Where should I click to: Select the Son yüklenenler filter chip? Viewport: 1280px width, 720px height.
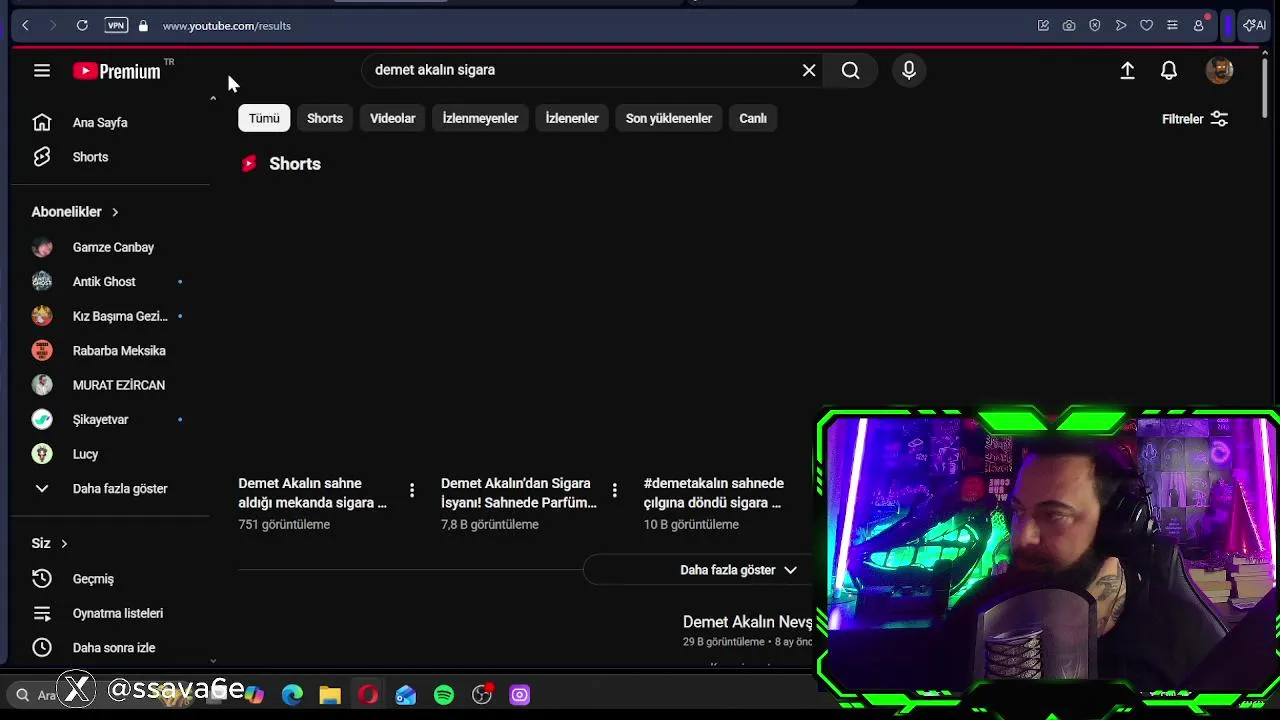669,118
